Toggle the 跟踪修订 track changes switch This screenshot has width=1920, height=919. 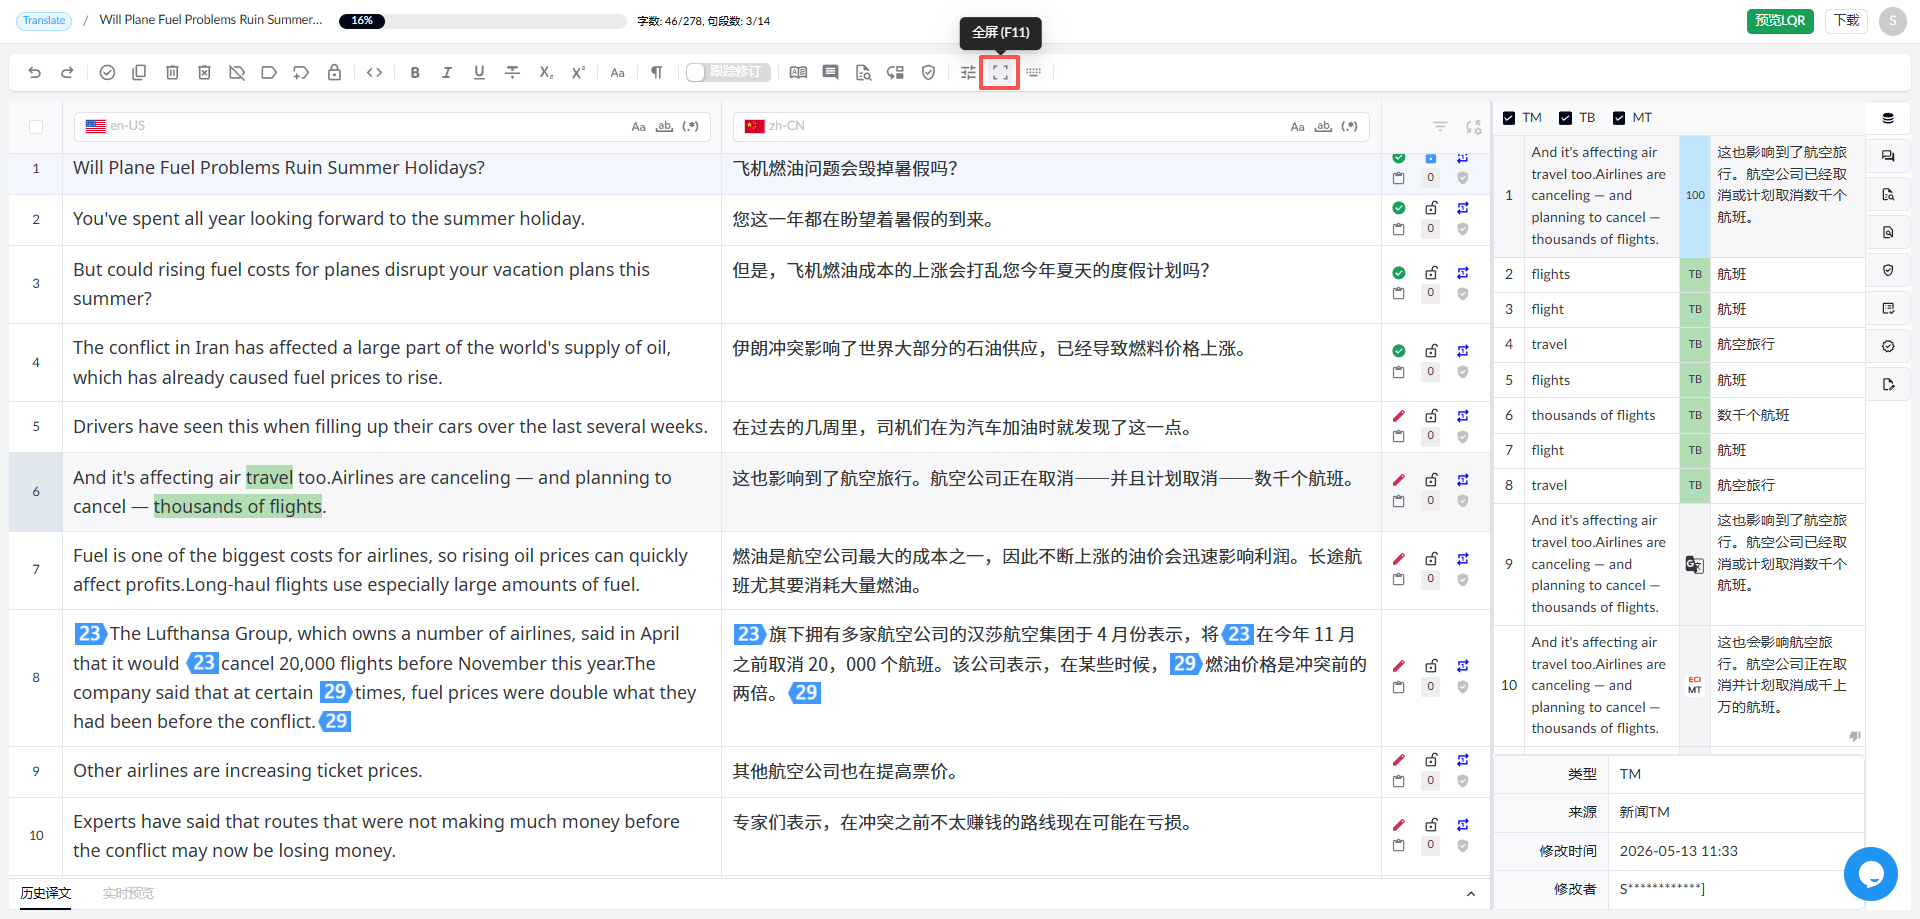[x=729, y=72]
